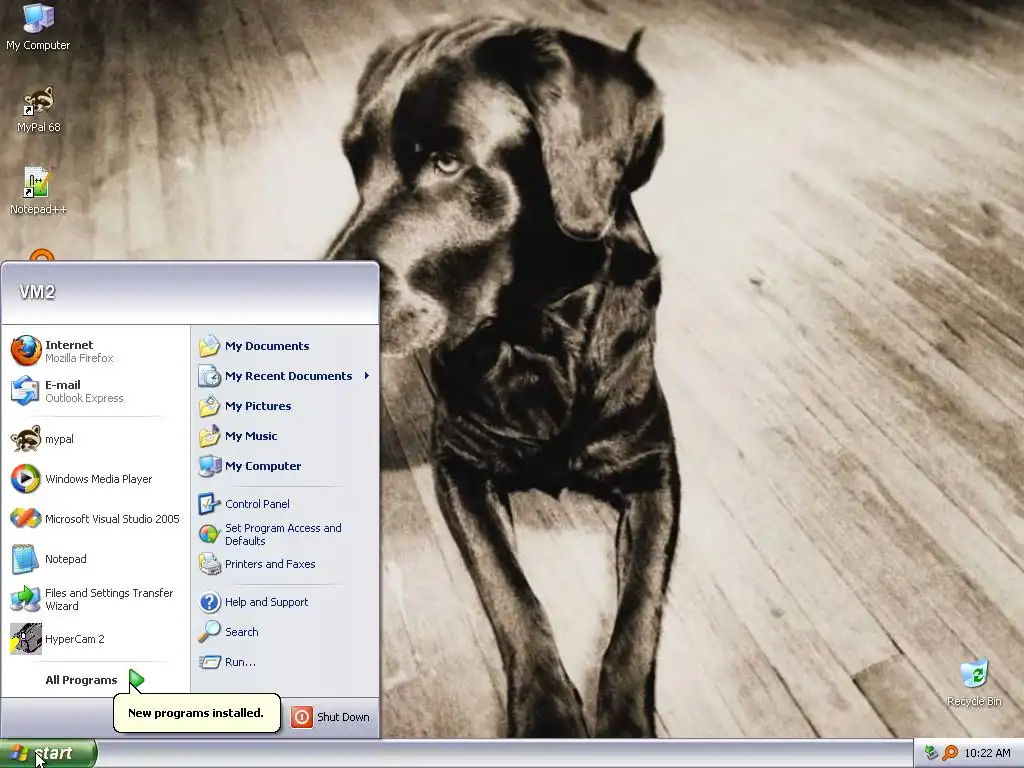The height and width of the screenshot is (768, 1024).
Task: Click the Files and Settings Transfer Wizard icon
Action: click(25, 599)
